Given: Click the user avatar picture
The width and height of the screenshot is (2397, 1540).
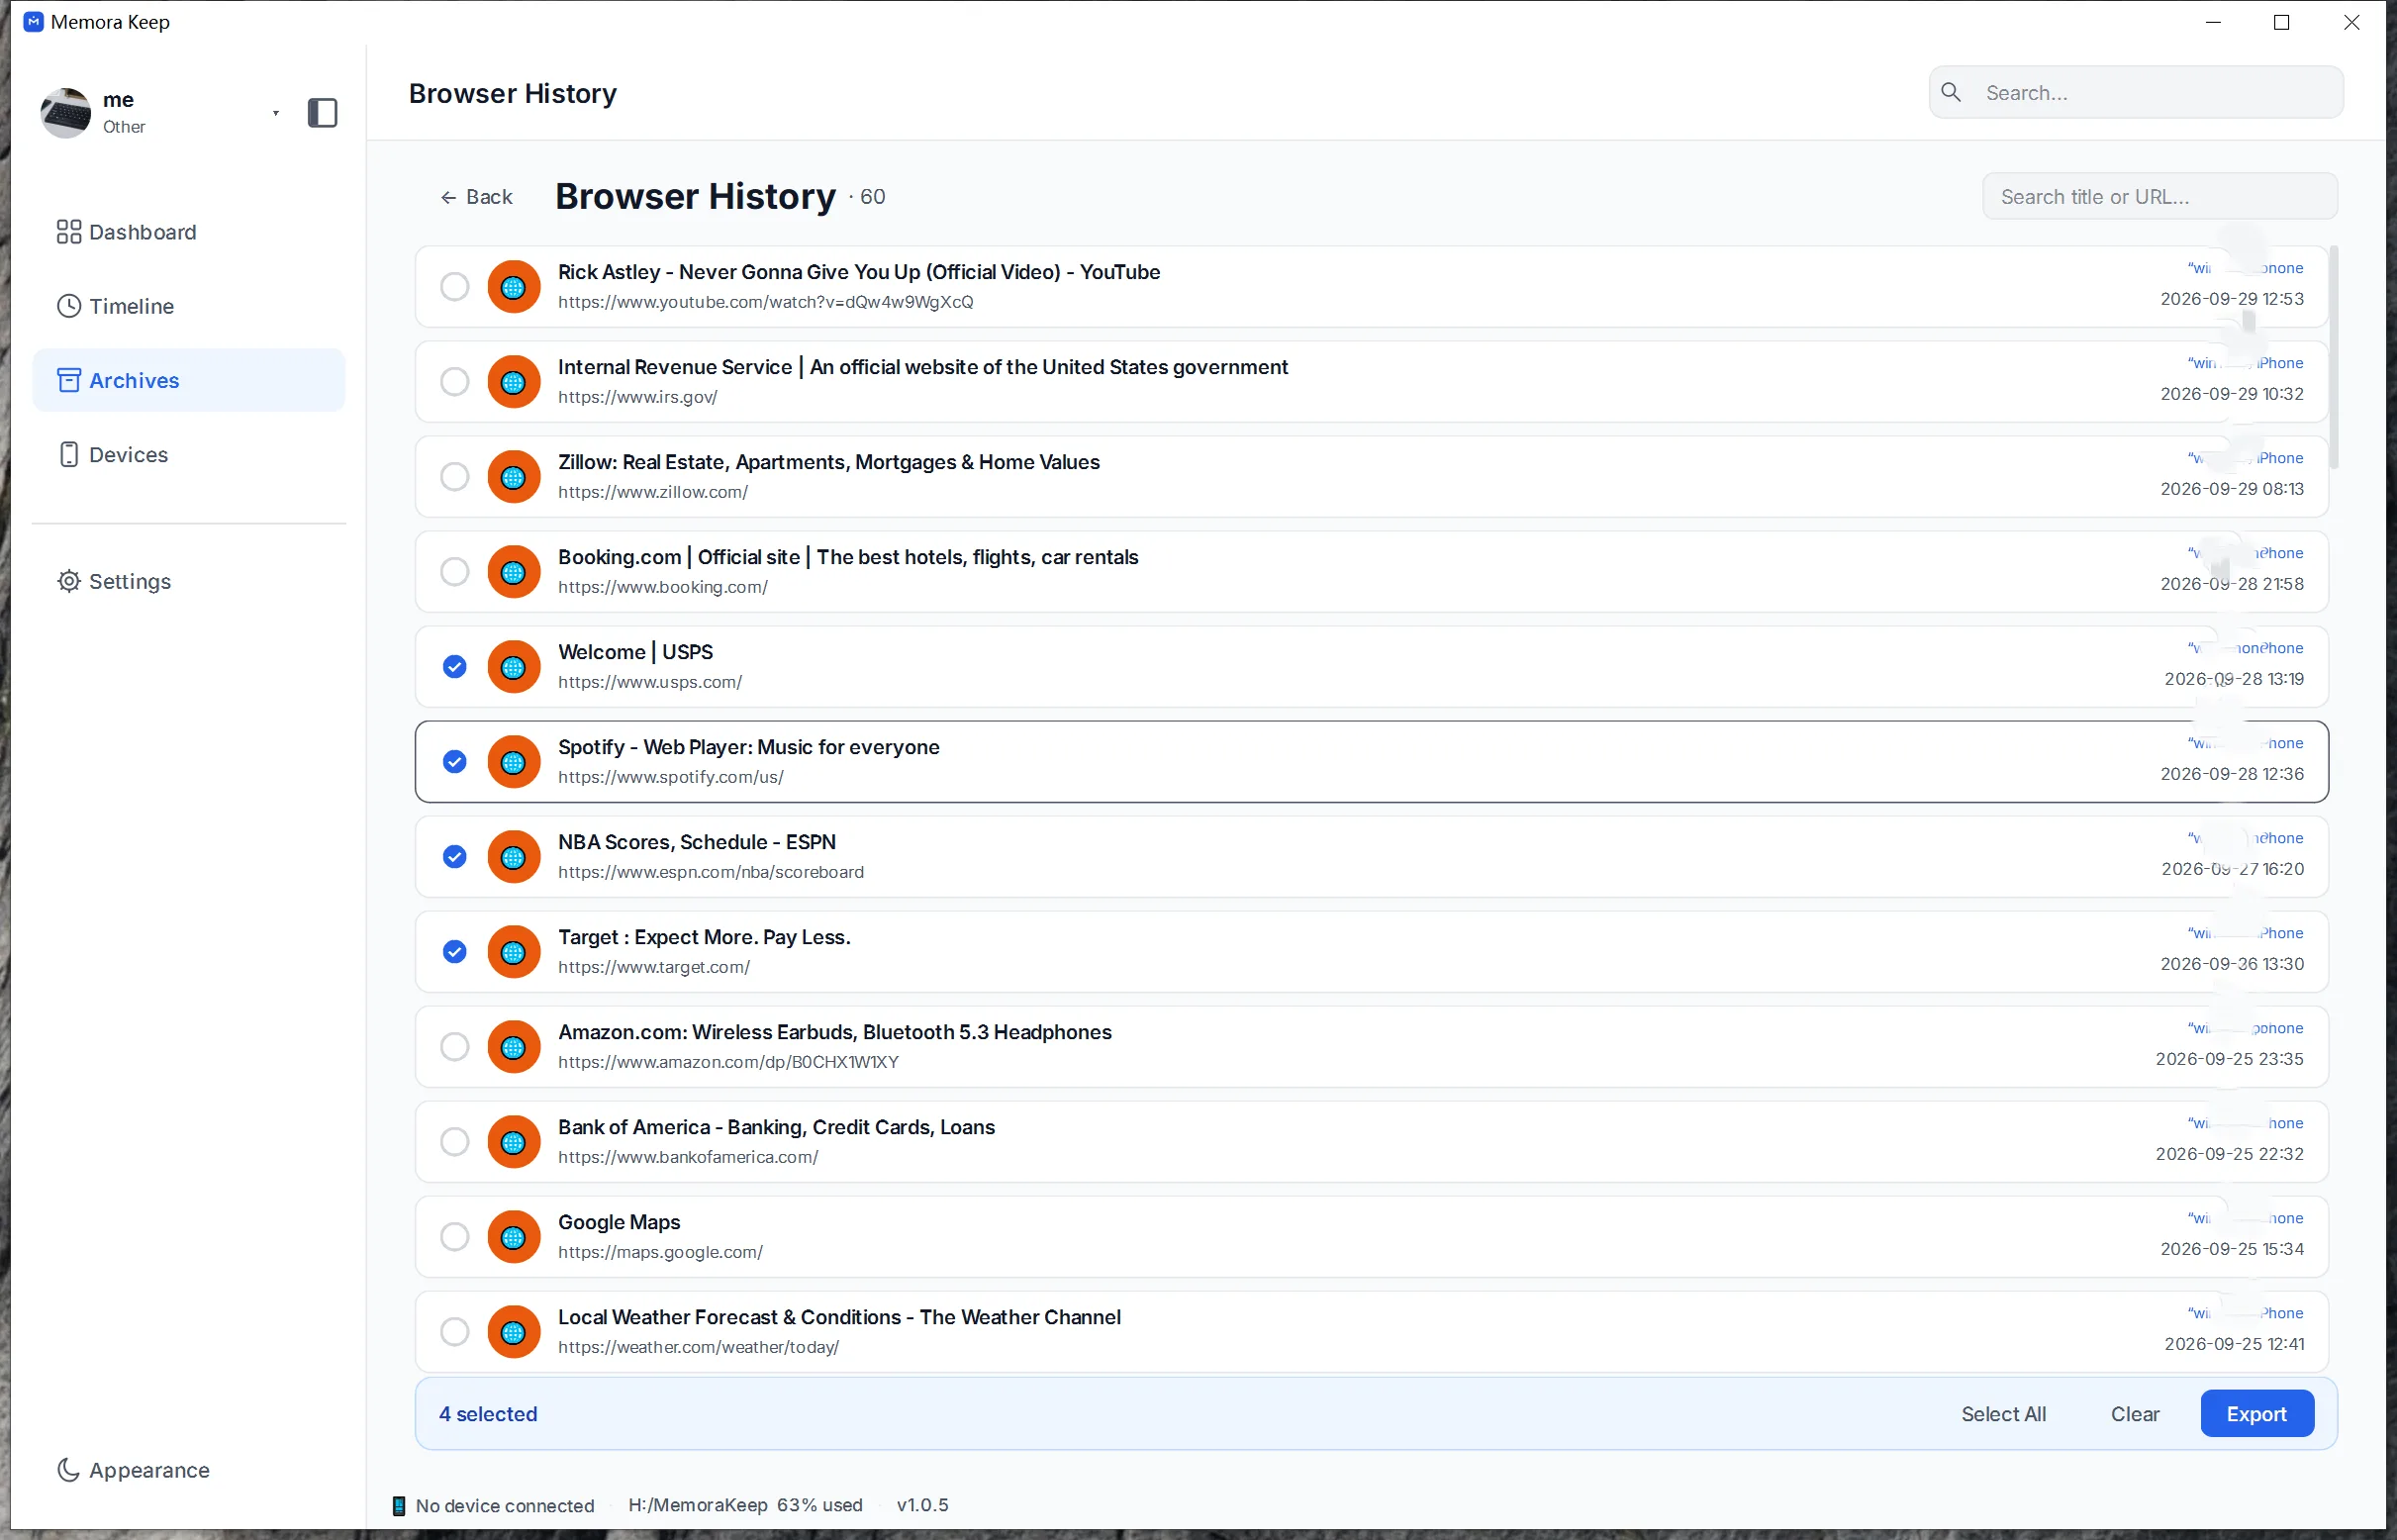Looking at the screenshot, I should [66, 113].
